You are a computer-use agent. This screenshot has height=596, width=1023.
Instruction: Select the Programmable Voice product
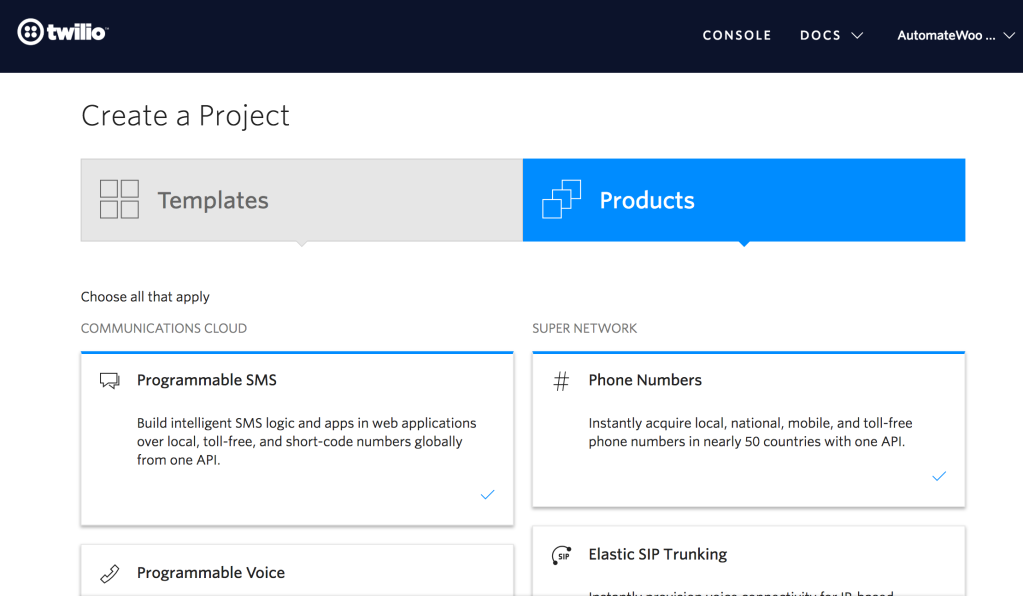[x=297, y=572]
